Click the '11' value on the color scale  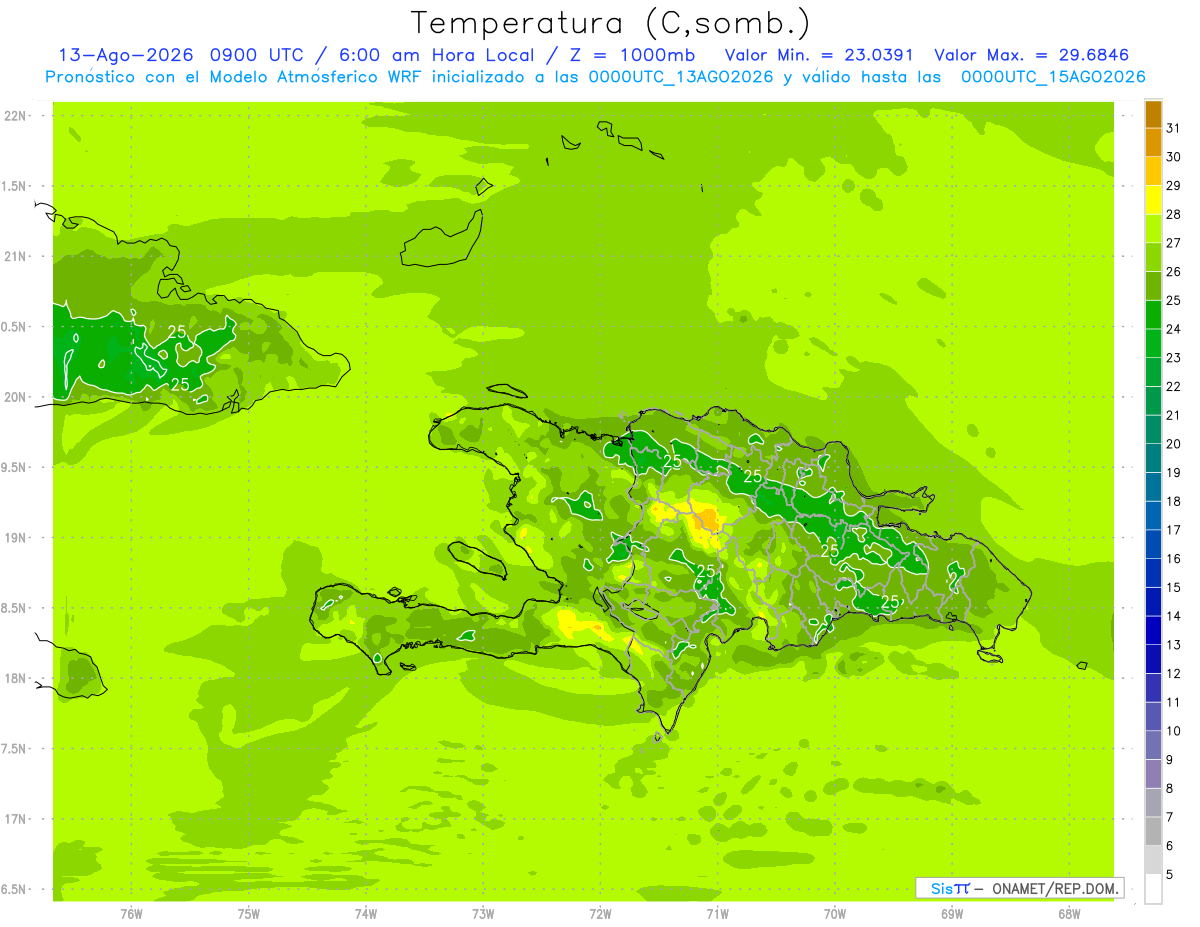[1174, 703]
